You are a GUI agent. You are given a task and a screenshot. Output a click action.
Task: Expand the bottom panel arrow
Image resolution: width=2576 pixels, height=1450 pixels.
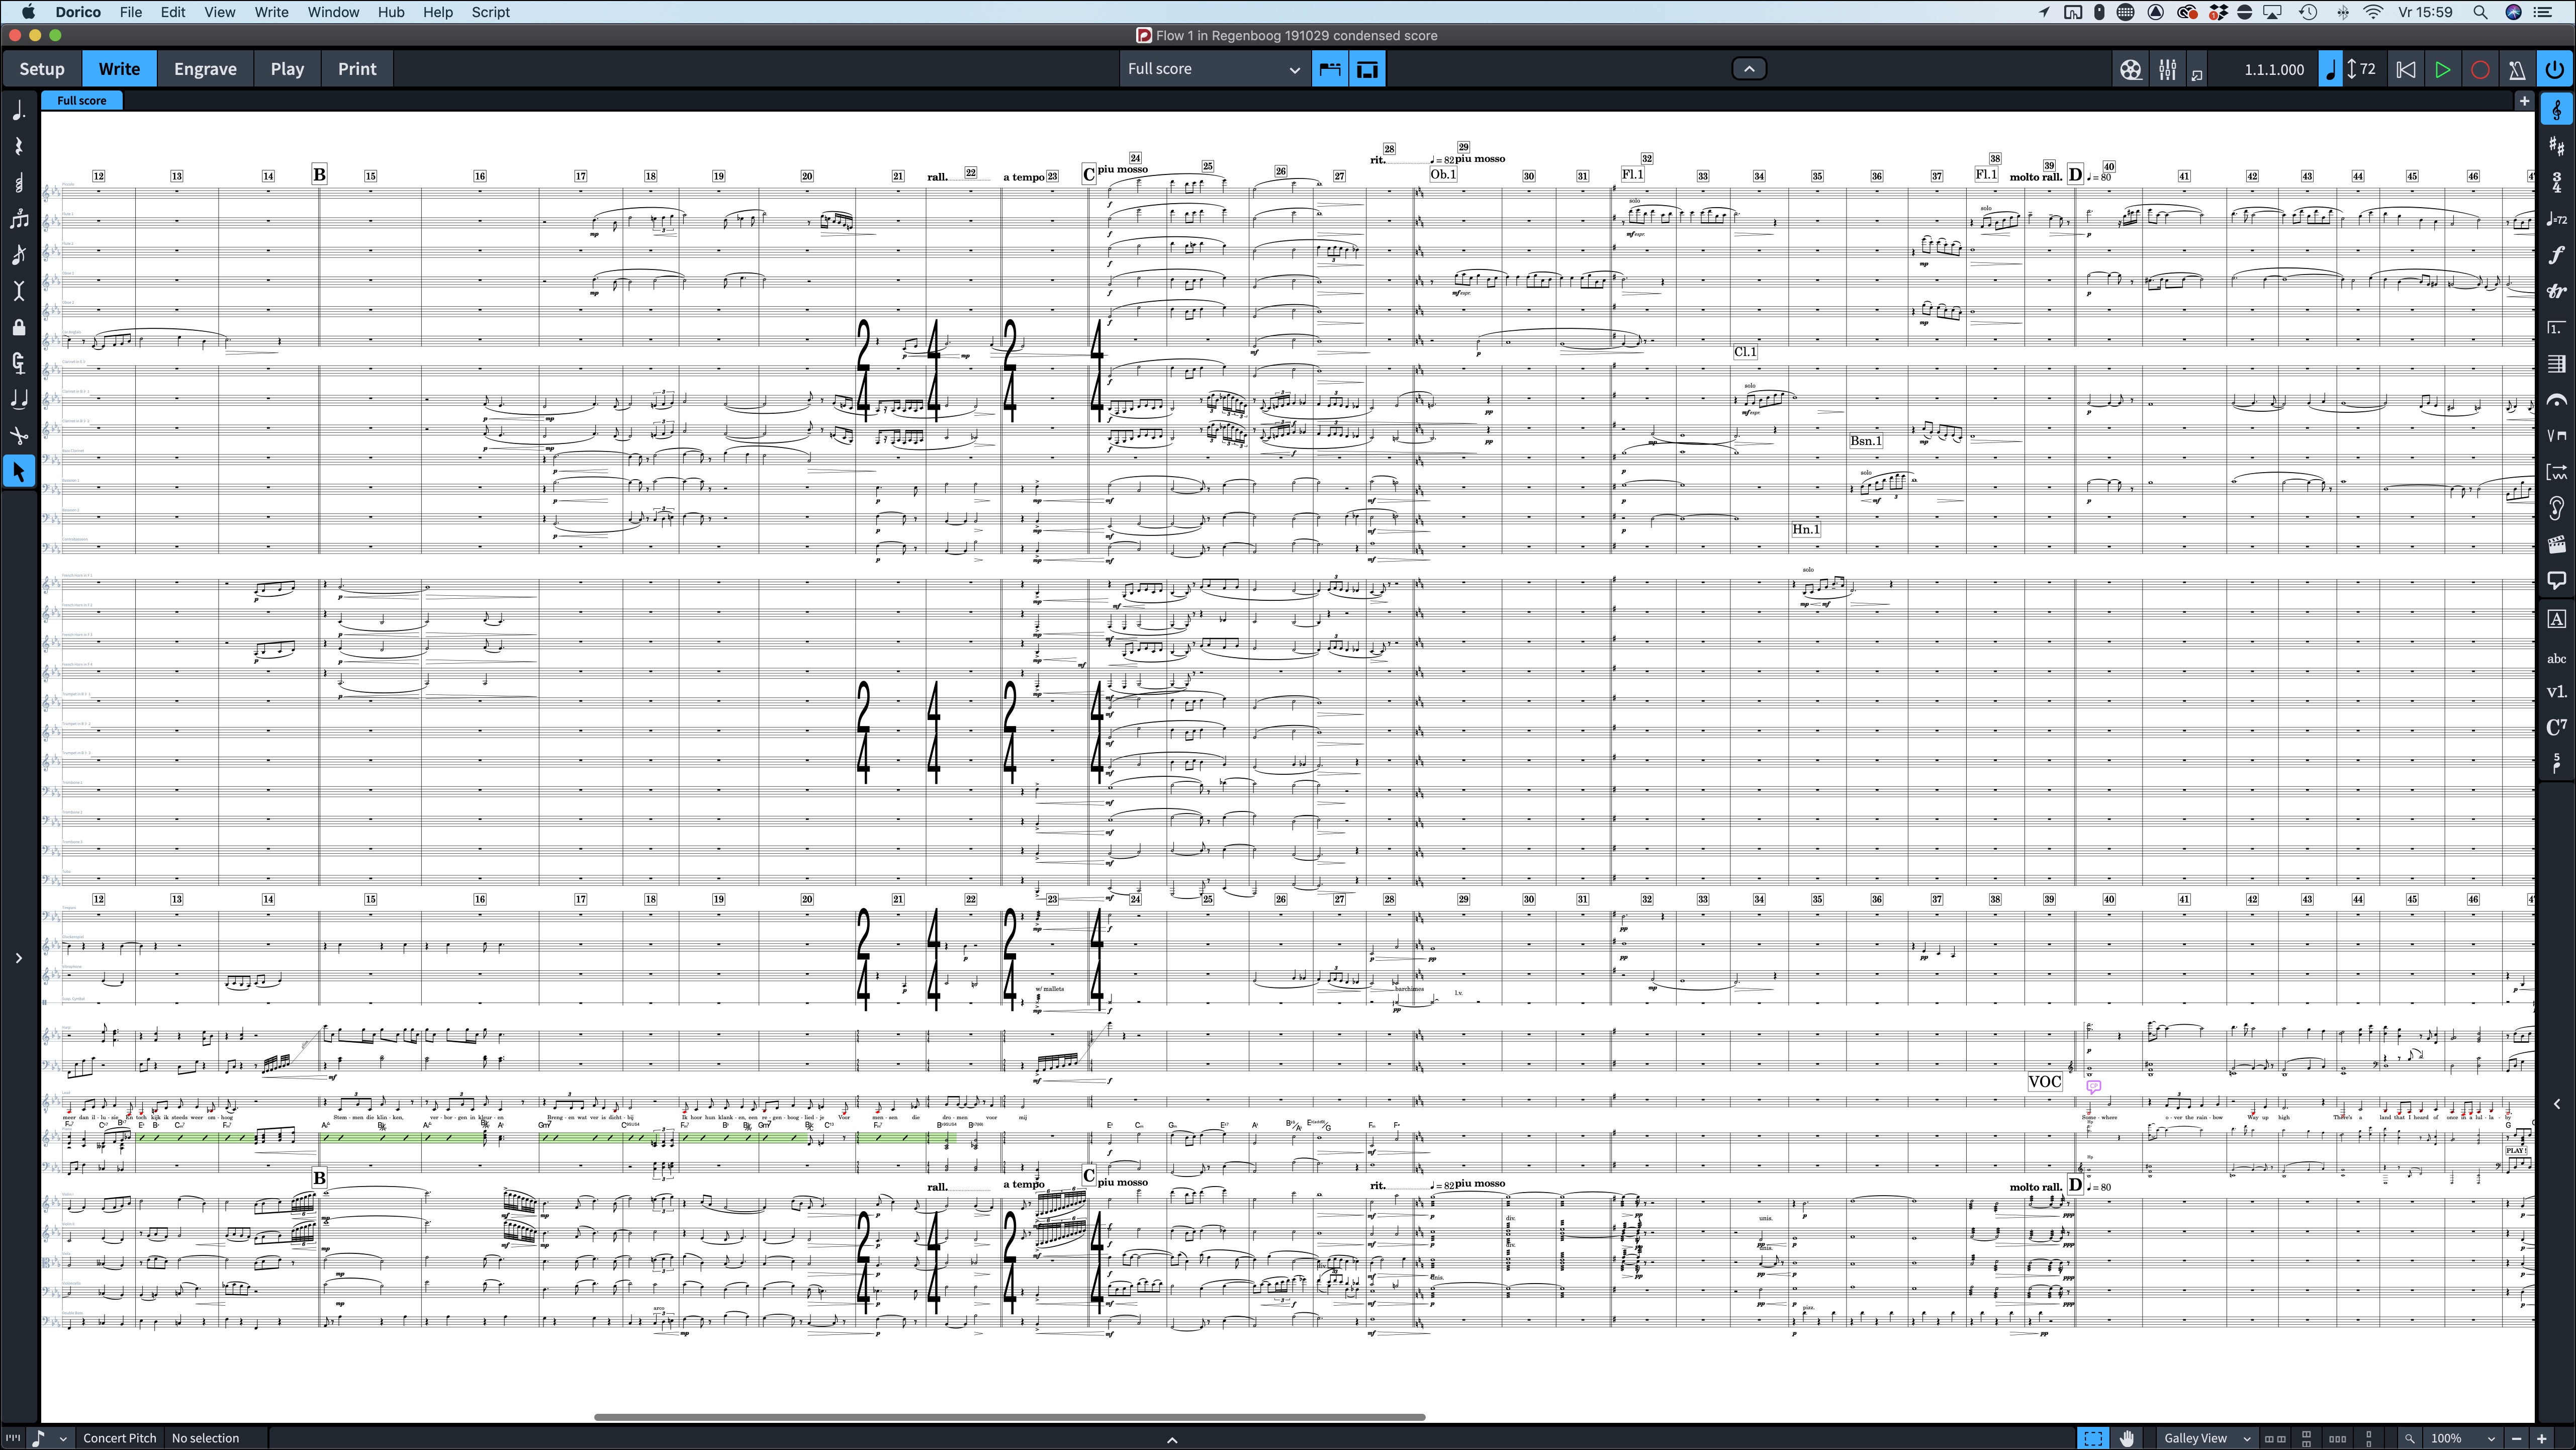click(x=1172, y=1440)
